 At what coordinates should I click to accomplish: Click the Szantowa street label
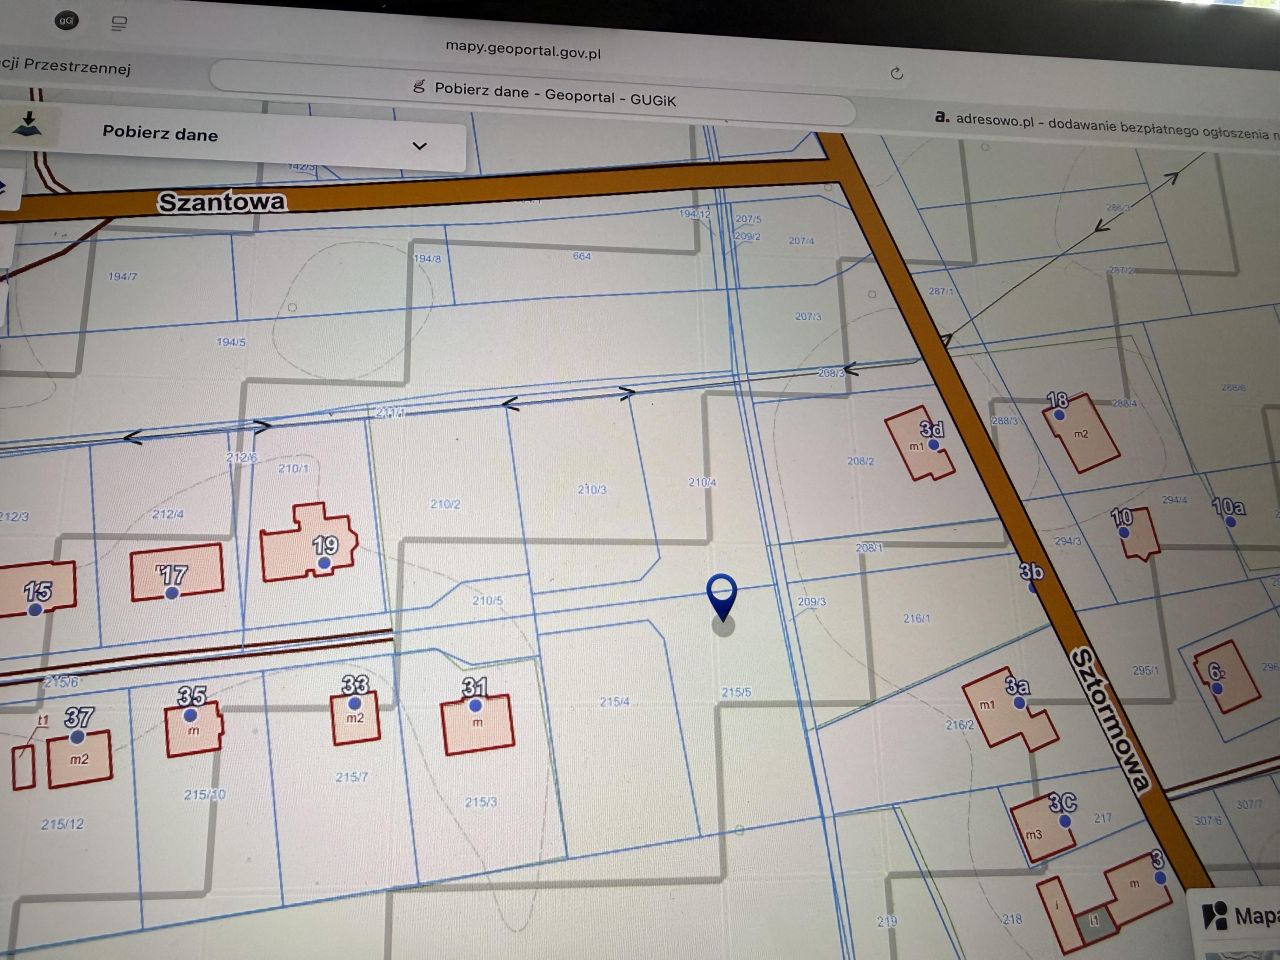[221, 201]
